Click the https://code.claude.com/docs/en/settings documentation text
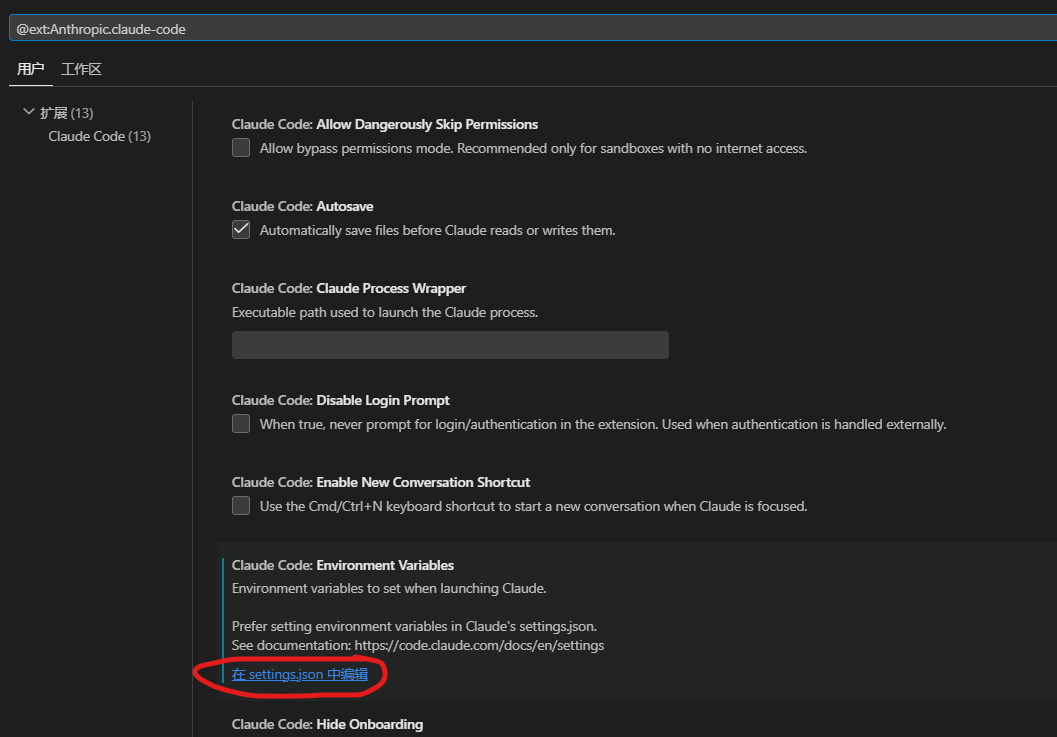Image resolution: width=1057 pixels, height=737 pixels. tap(479, 645)
